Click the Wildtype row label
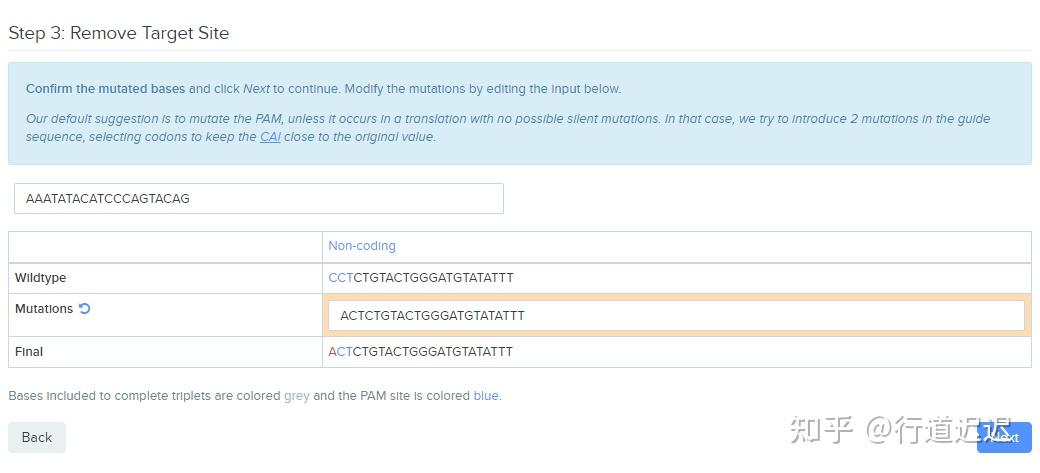1040x473 pixels. click(x=40, y=277)
